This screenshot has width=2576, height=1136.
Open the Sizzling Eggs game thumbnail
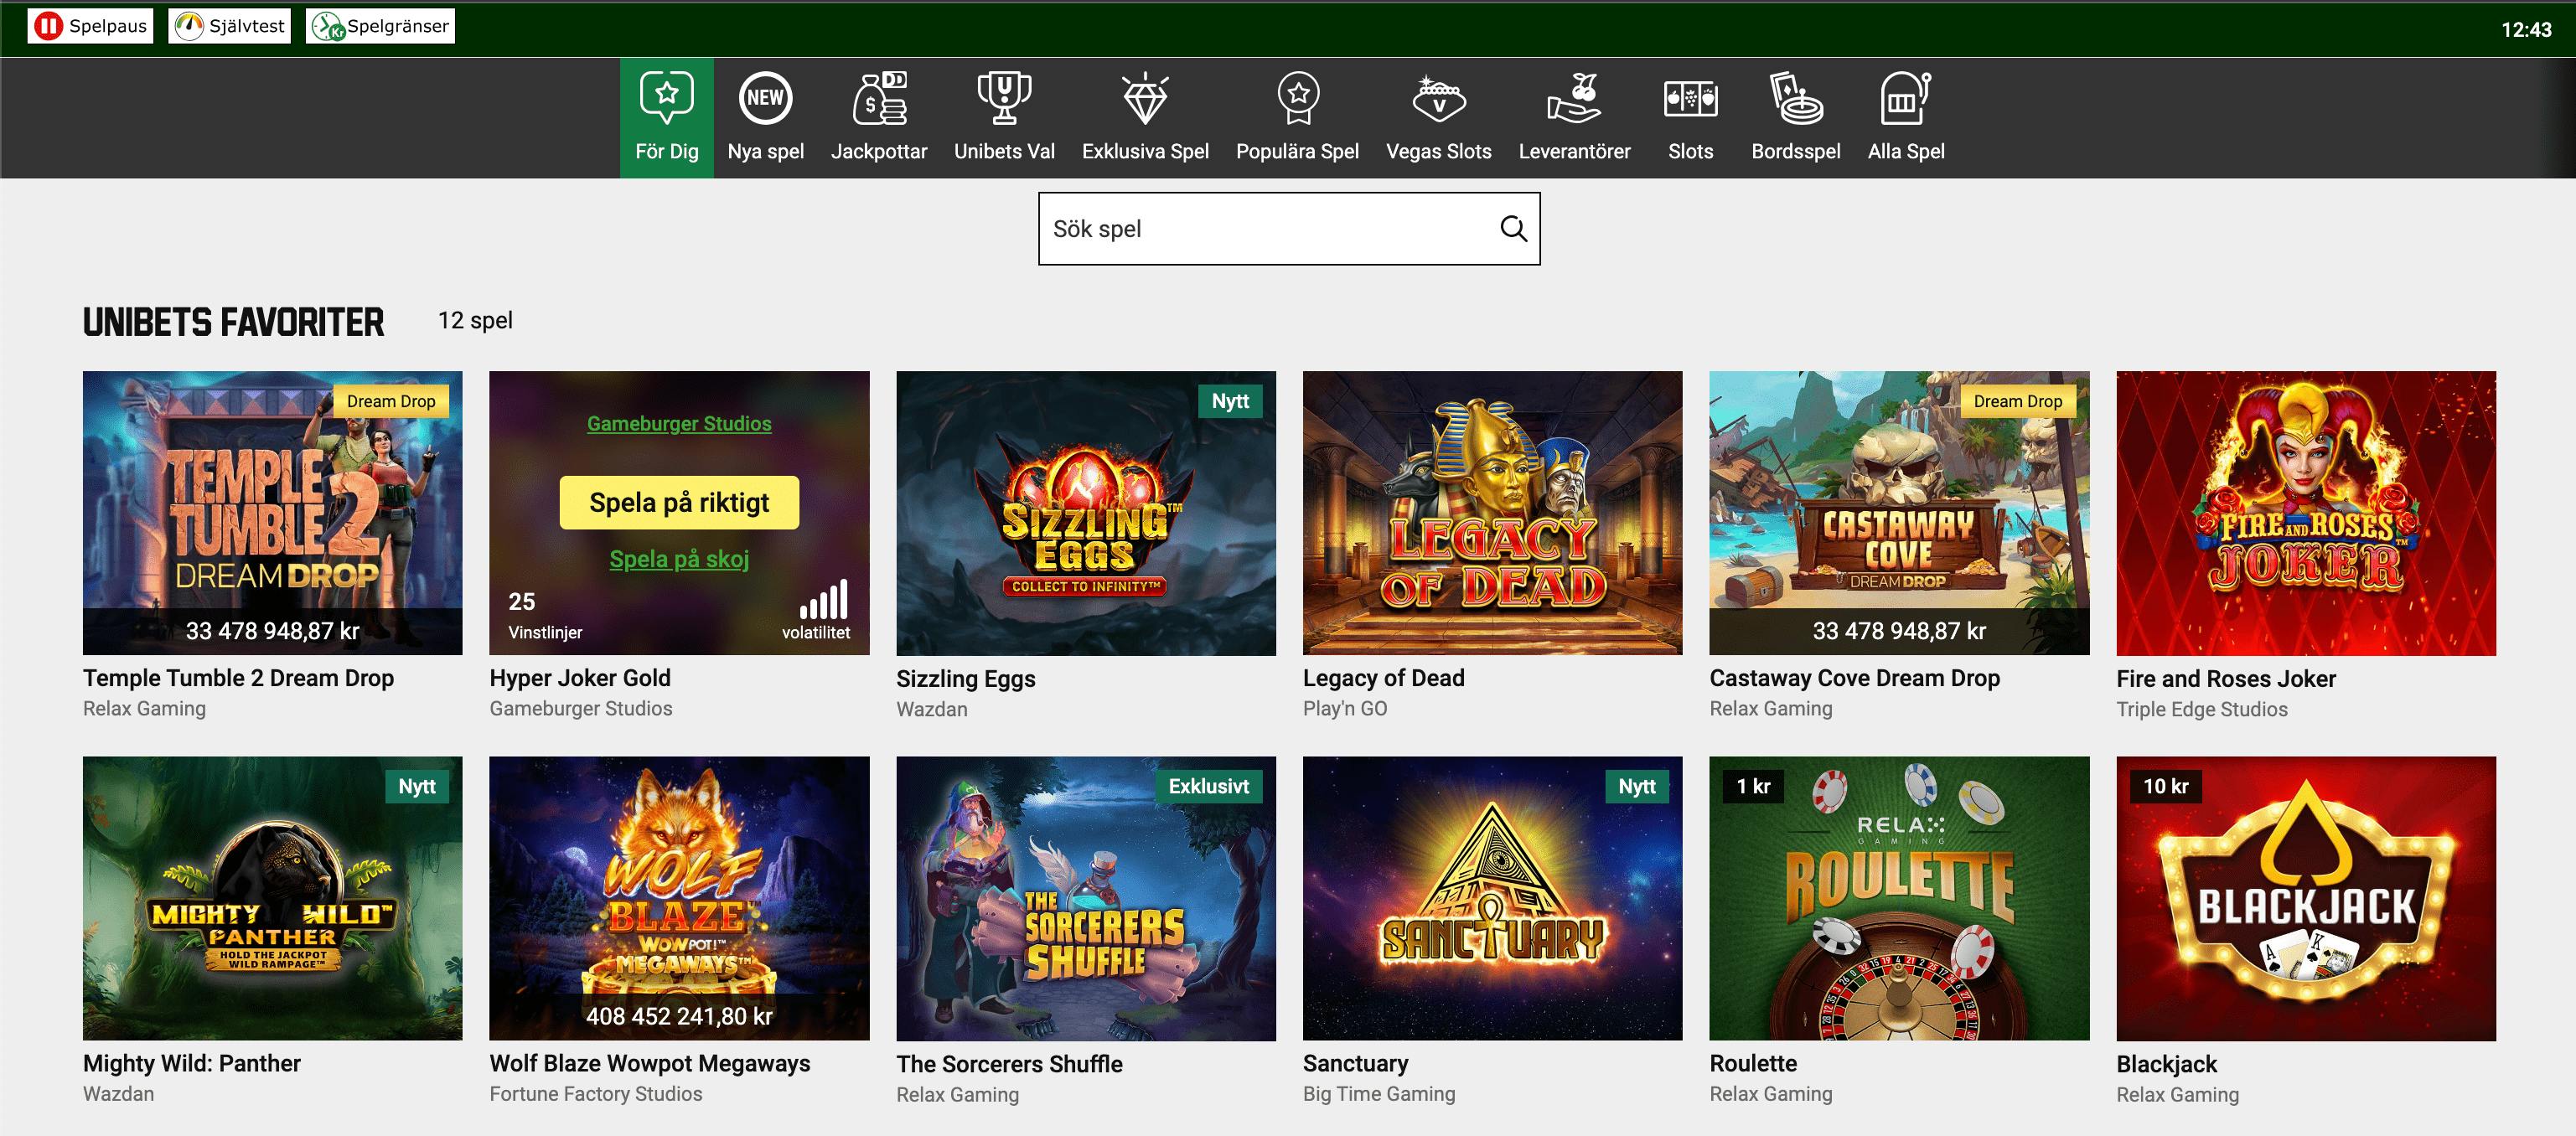tap(1086, 513)
